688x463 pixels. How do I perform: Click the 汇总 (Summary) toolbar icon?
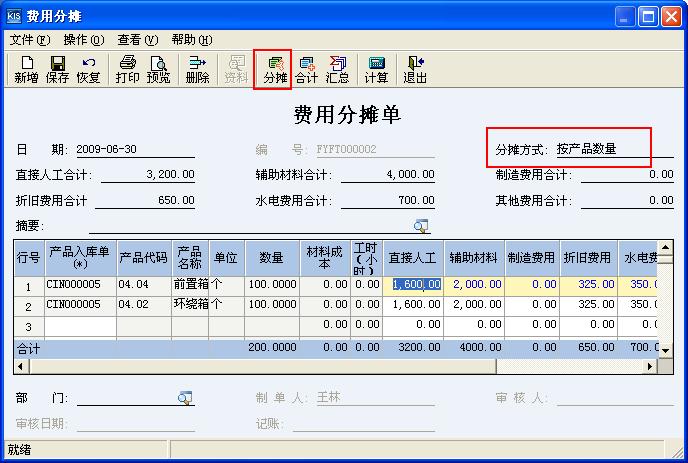(337, 70)
